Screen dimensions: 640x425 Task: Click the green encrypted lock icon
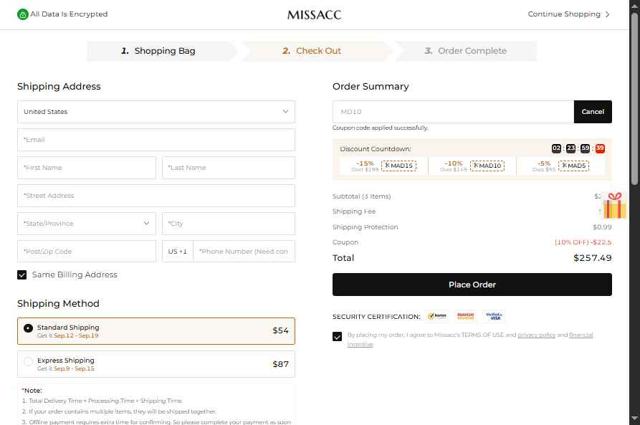(22, 14)
